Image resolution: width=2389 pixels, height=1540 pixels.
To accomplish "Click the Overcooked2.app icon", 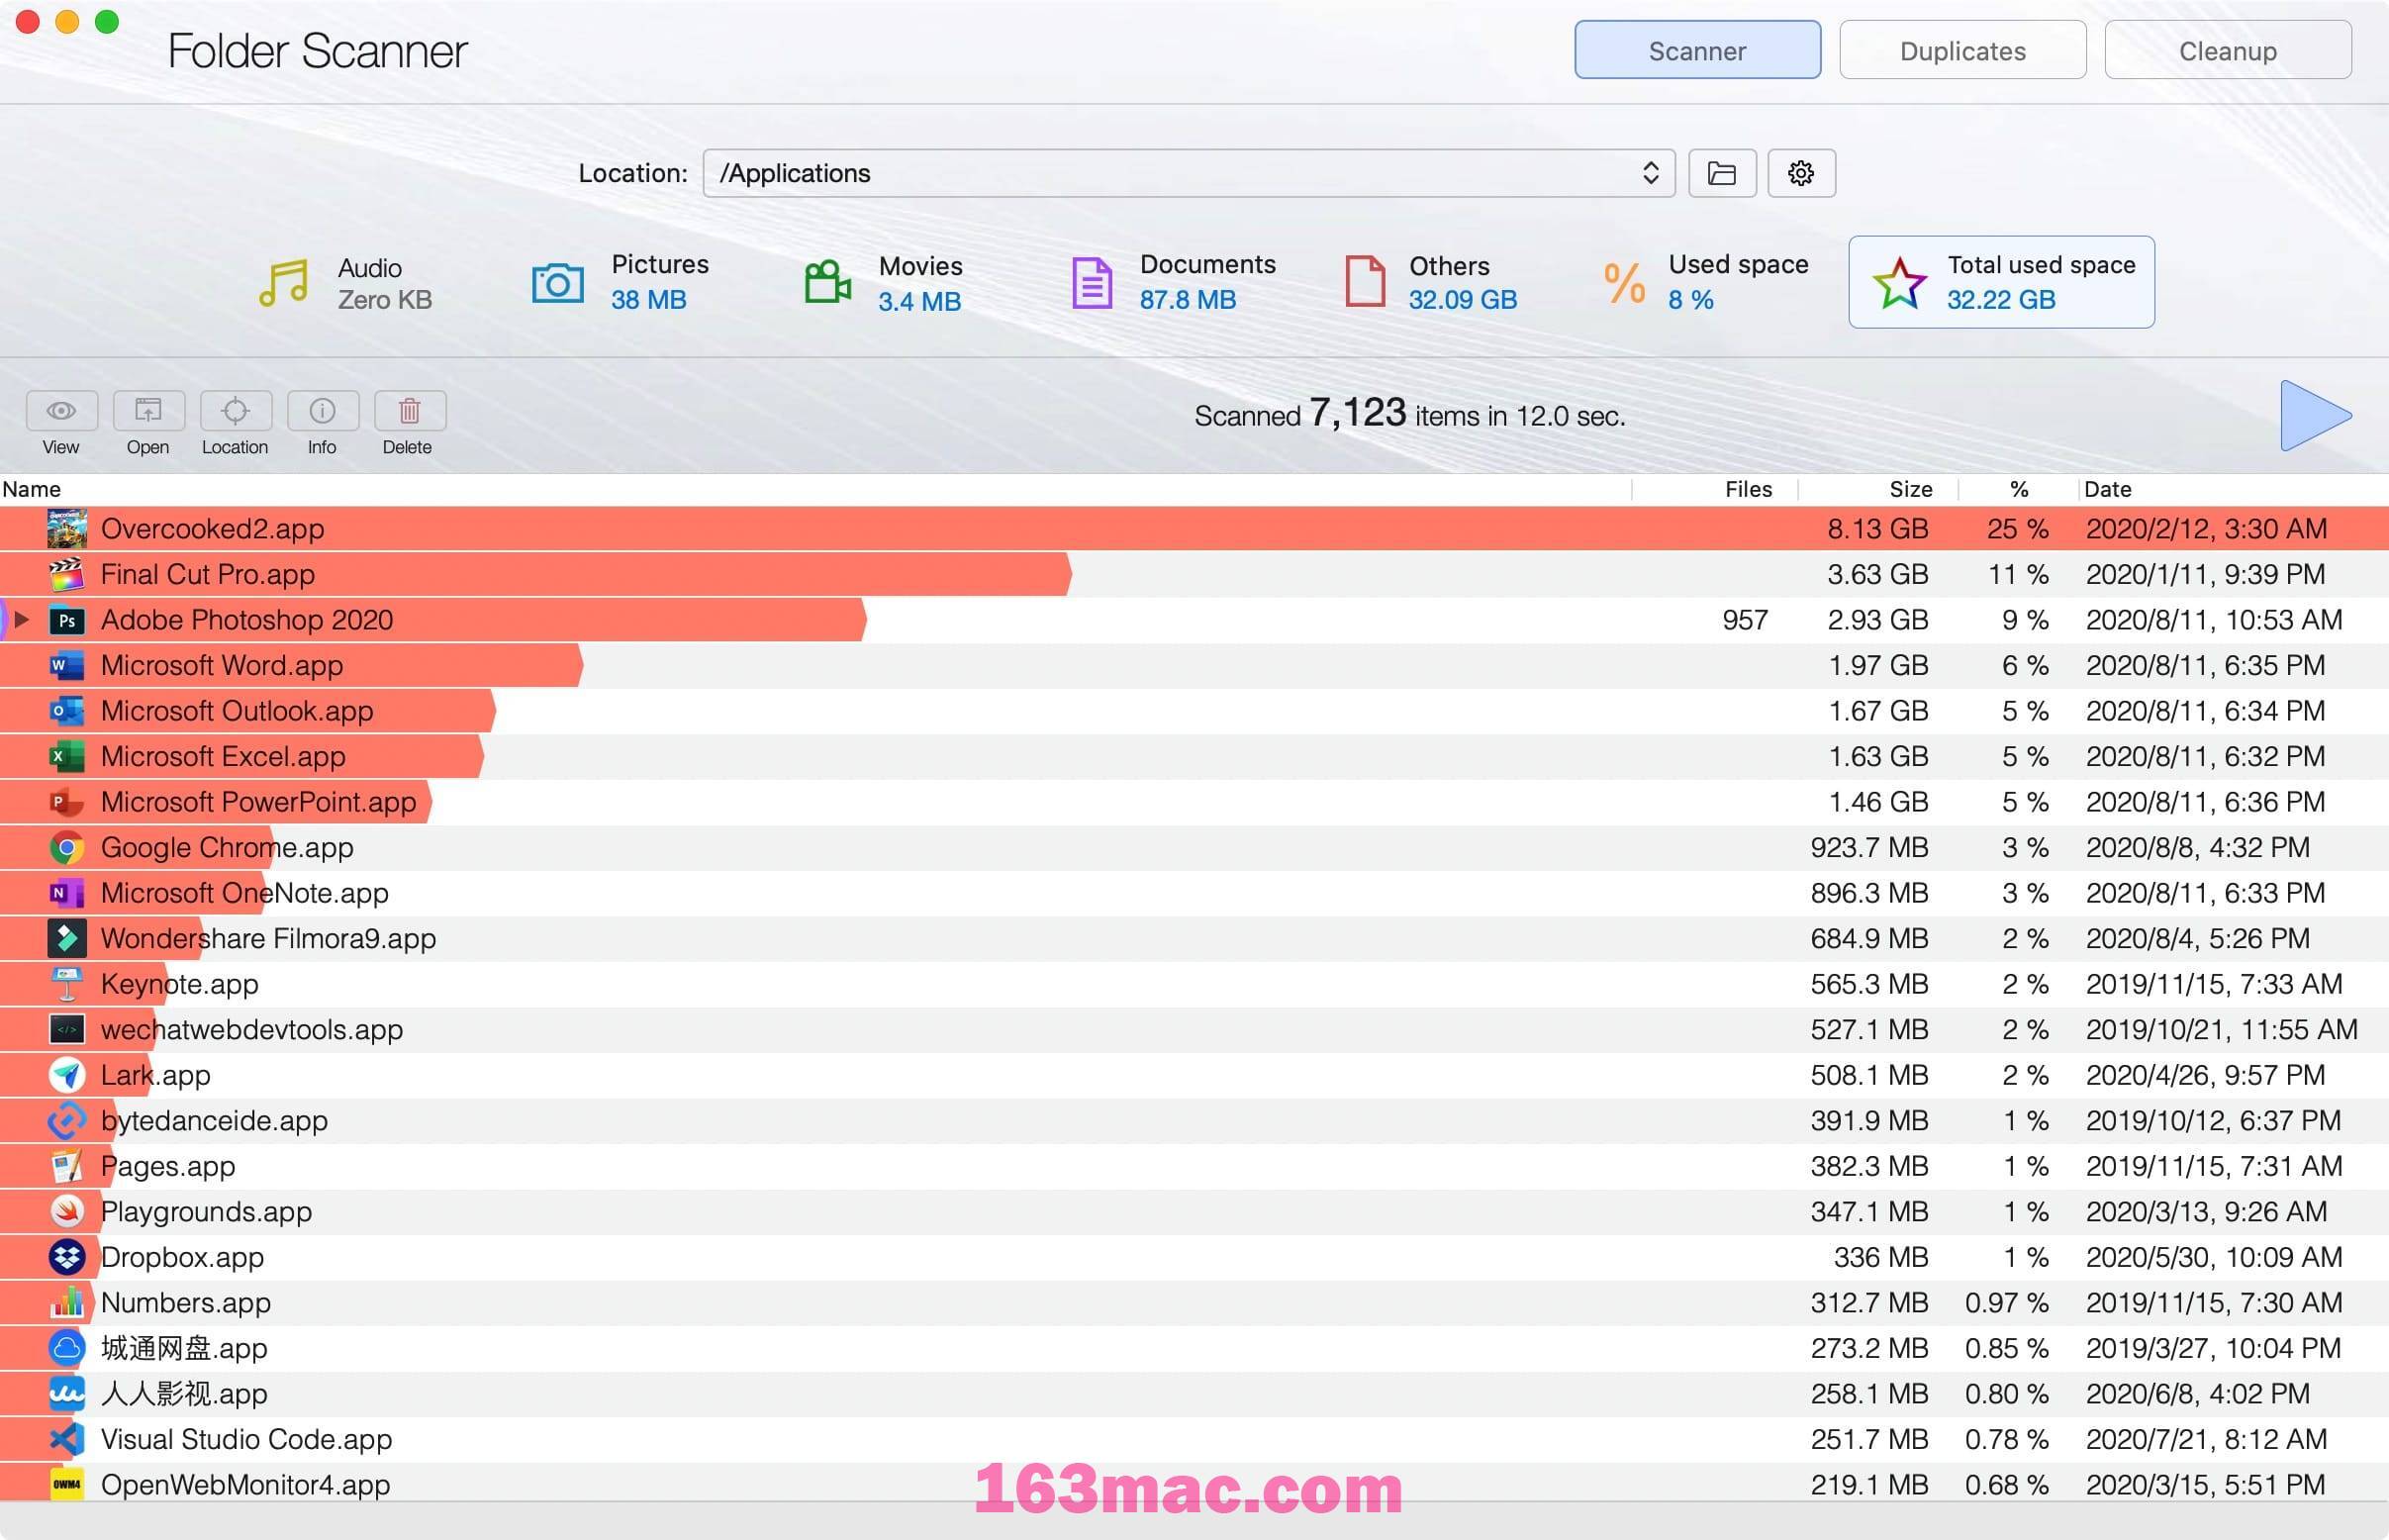I will pos(66,528).
